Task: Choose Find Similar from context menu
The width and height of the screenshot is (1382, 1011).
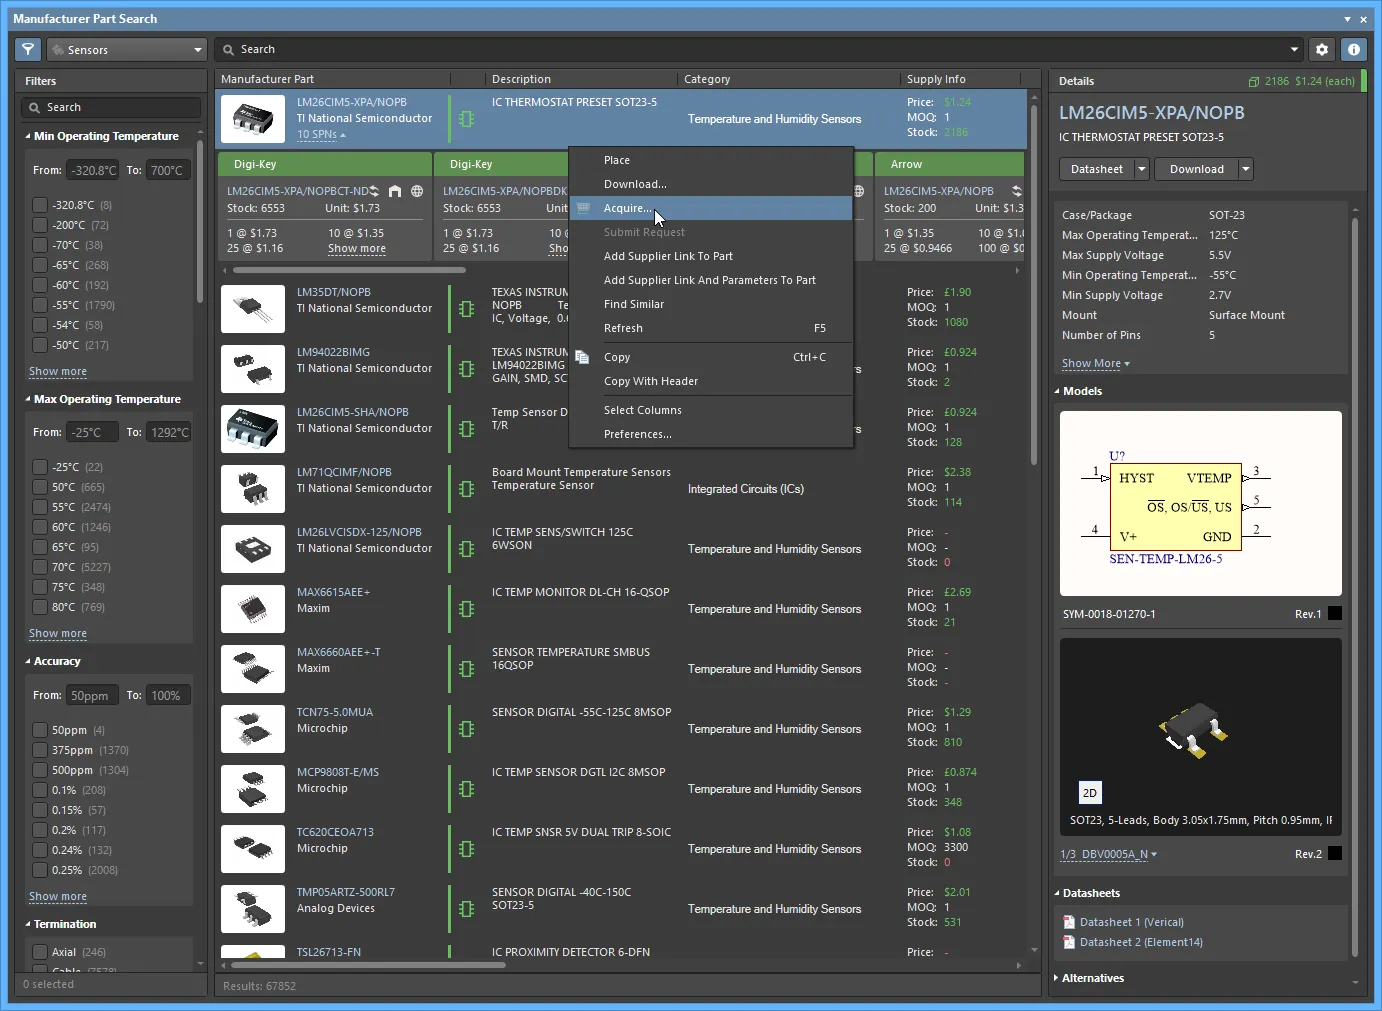Action: click(x=710, y=304)
